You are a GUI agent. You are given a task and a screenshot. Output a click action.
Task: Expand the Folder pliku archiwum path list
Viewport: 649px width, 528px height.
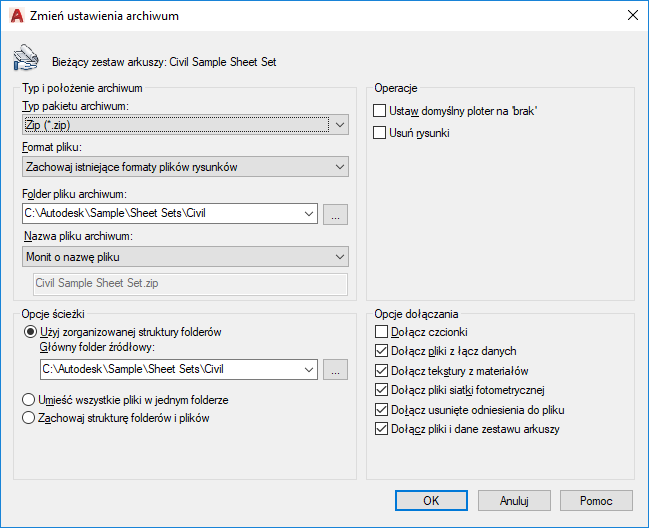pyautogui.click(x=307, y=213)
